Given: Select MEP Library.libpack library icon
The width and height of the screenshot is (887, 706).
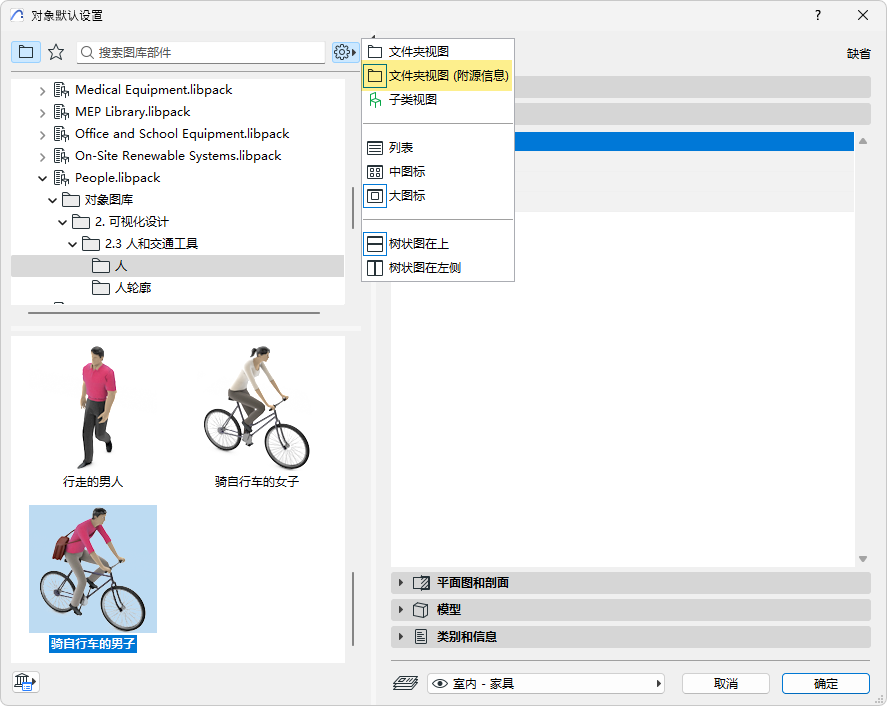Looking at the screenshot, I should click(61, 112).
